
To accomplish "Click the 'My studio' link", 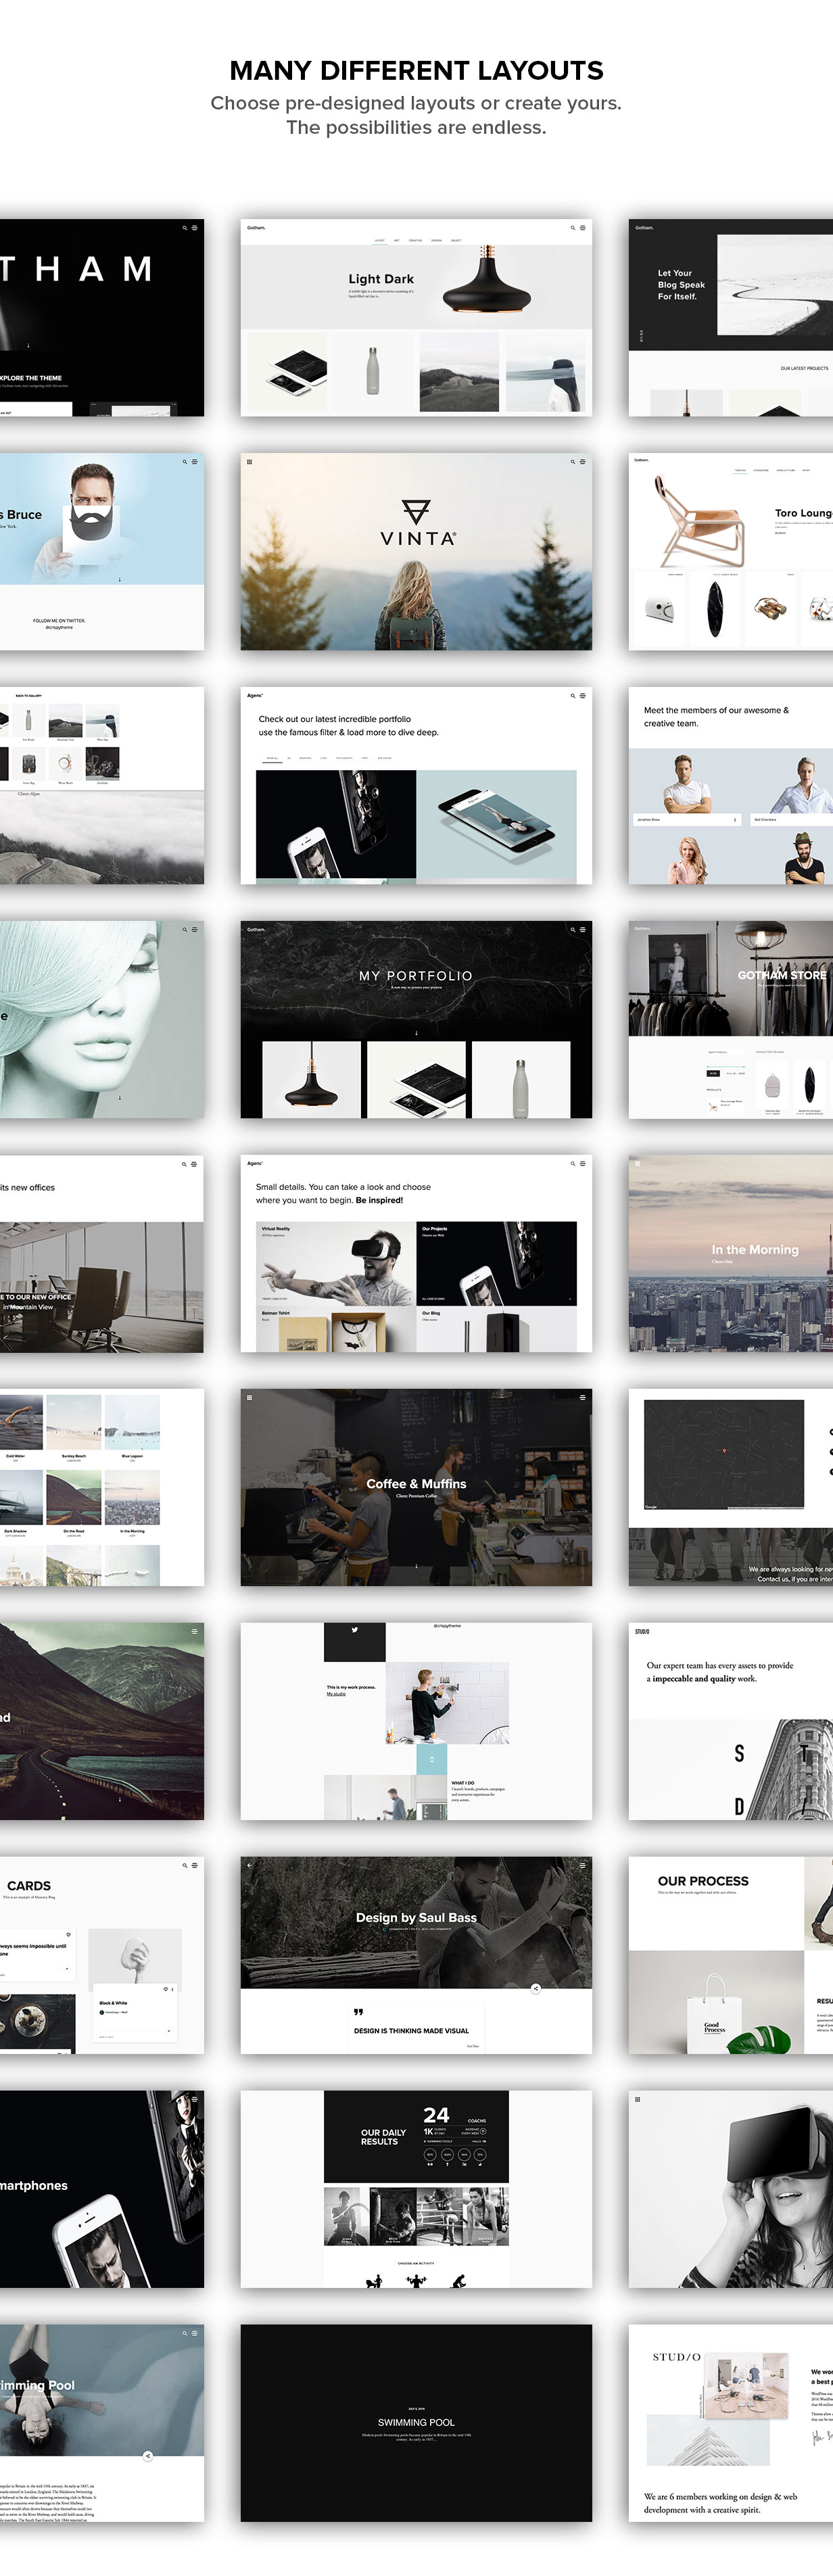I will click(336, 1694).
